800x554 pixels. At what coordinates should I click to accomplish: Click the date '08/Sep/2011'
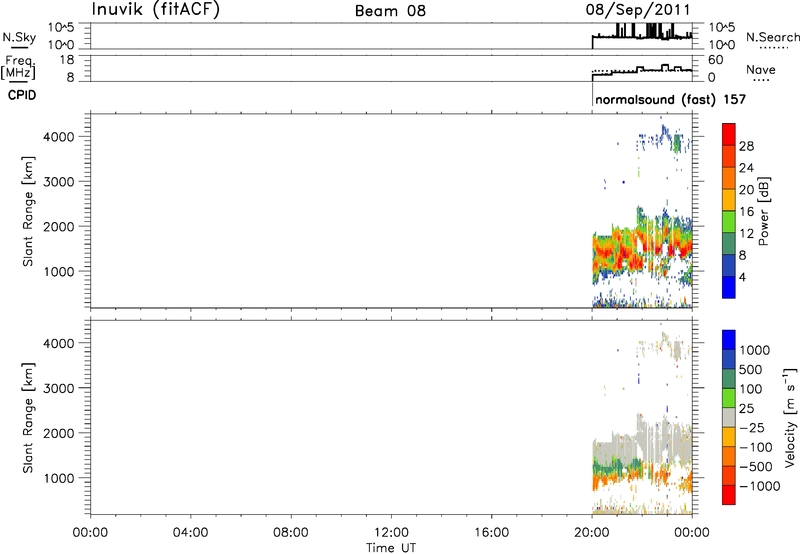point(638,10)
